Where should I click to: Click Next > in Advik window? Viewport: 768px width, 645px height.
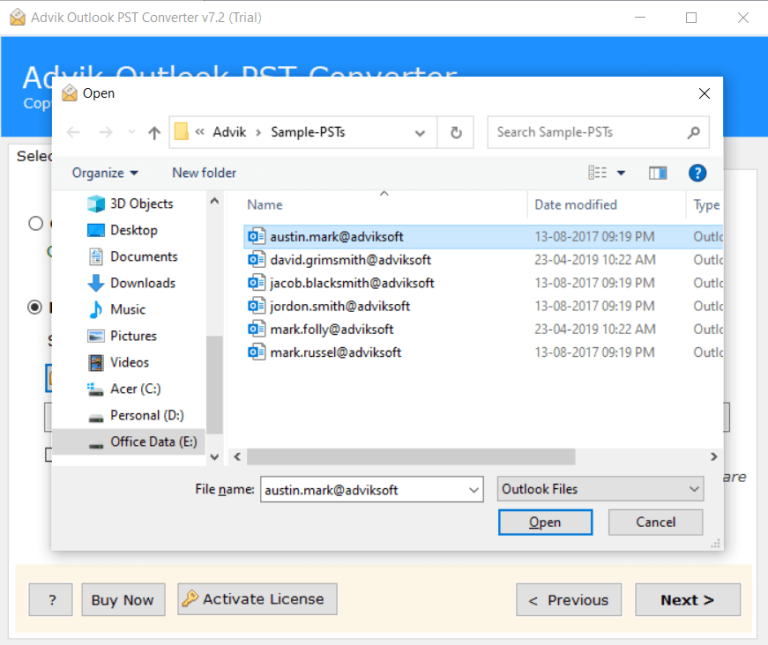pos(688,599)
